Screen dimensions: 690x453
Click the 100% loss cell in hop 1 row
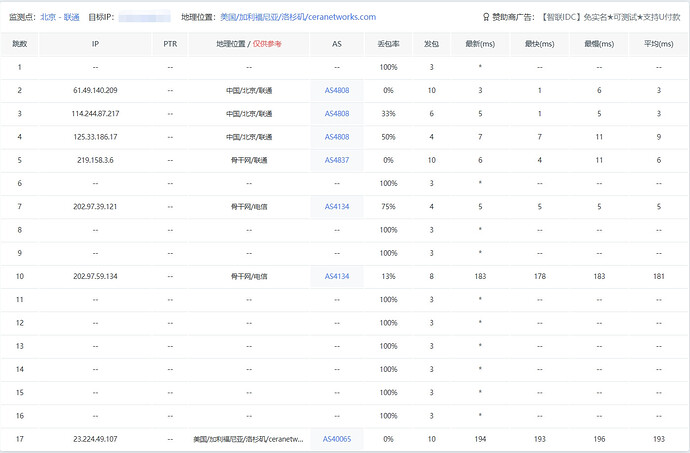click(389, 67)
